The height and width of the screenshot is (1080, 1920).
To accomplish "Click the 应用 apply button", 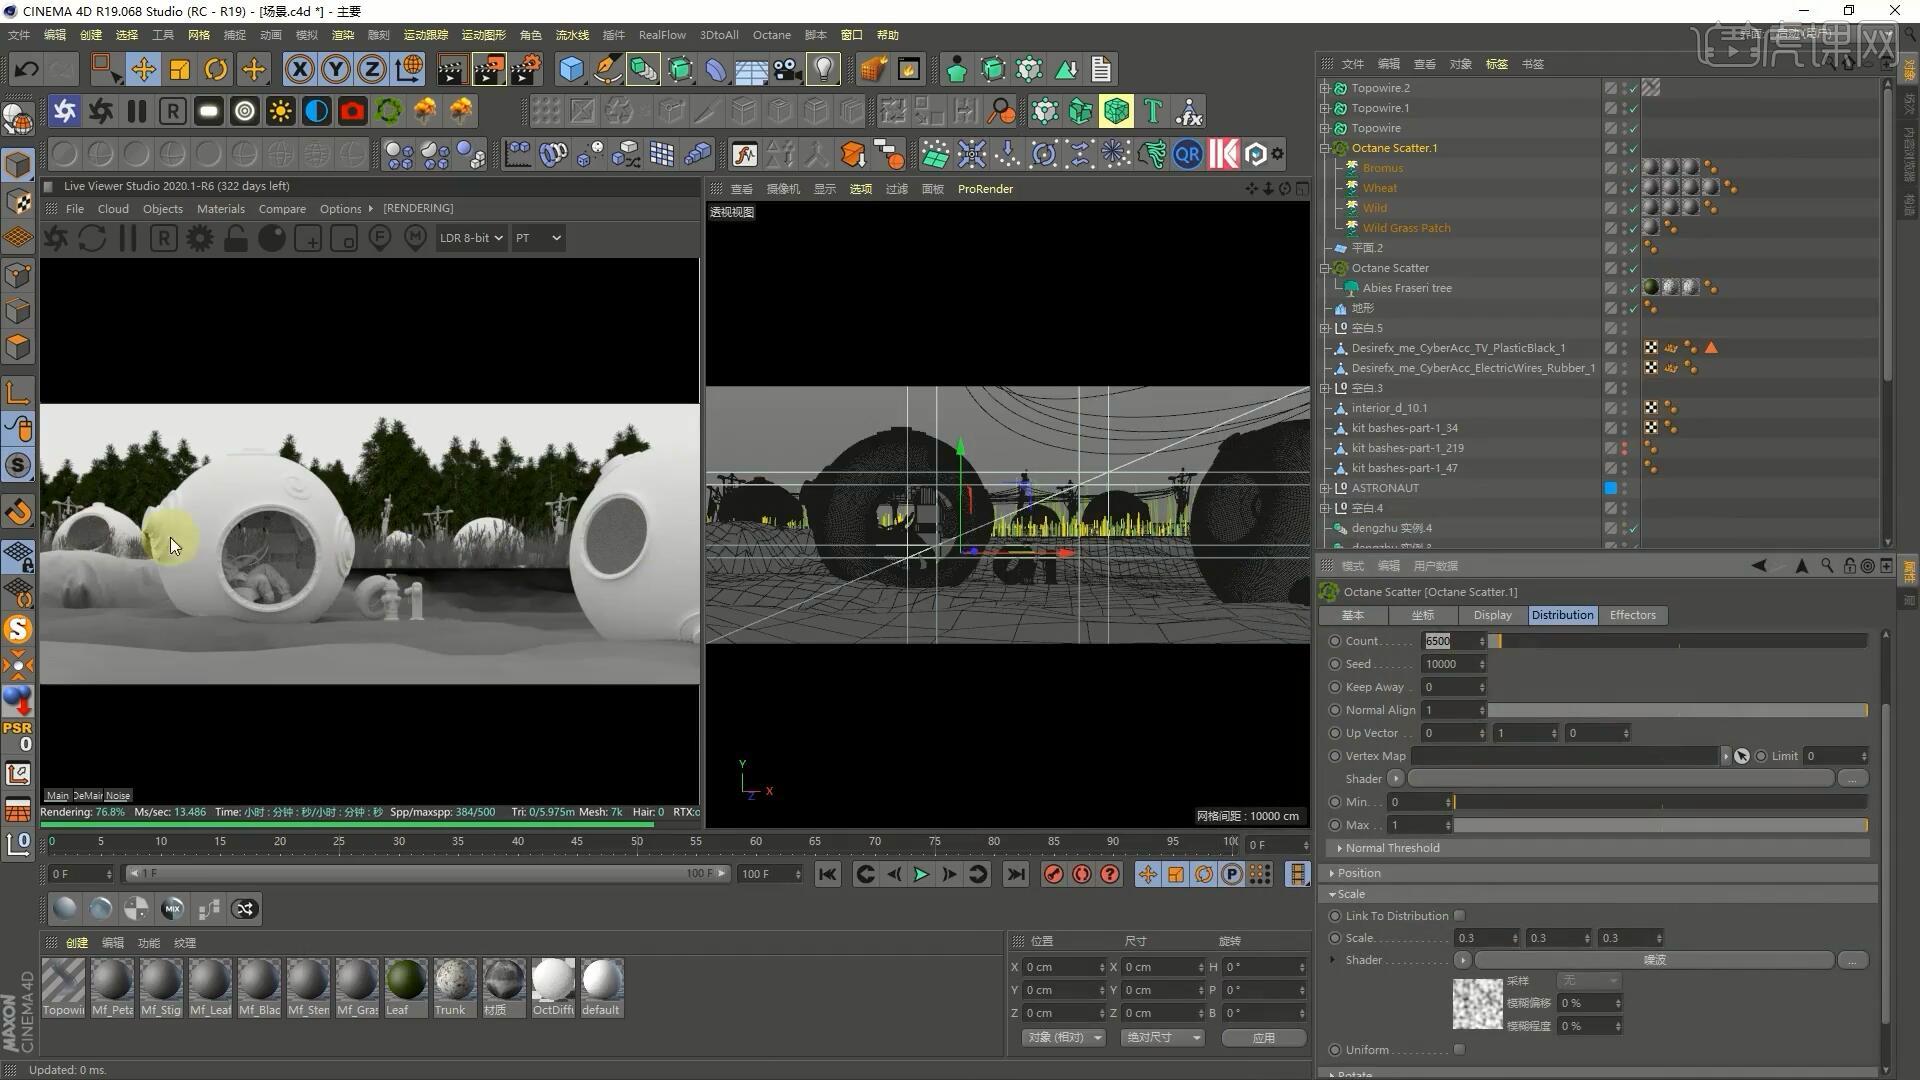I will point(1264,1037).
